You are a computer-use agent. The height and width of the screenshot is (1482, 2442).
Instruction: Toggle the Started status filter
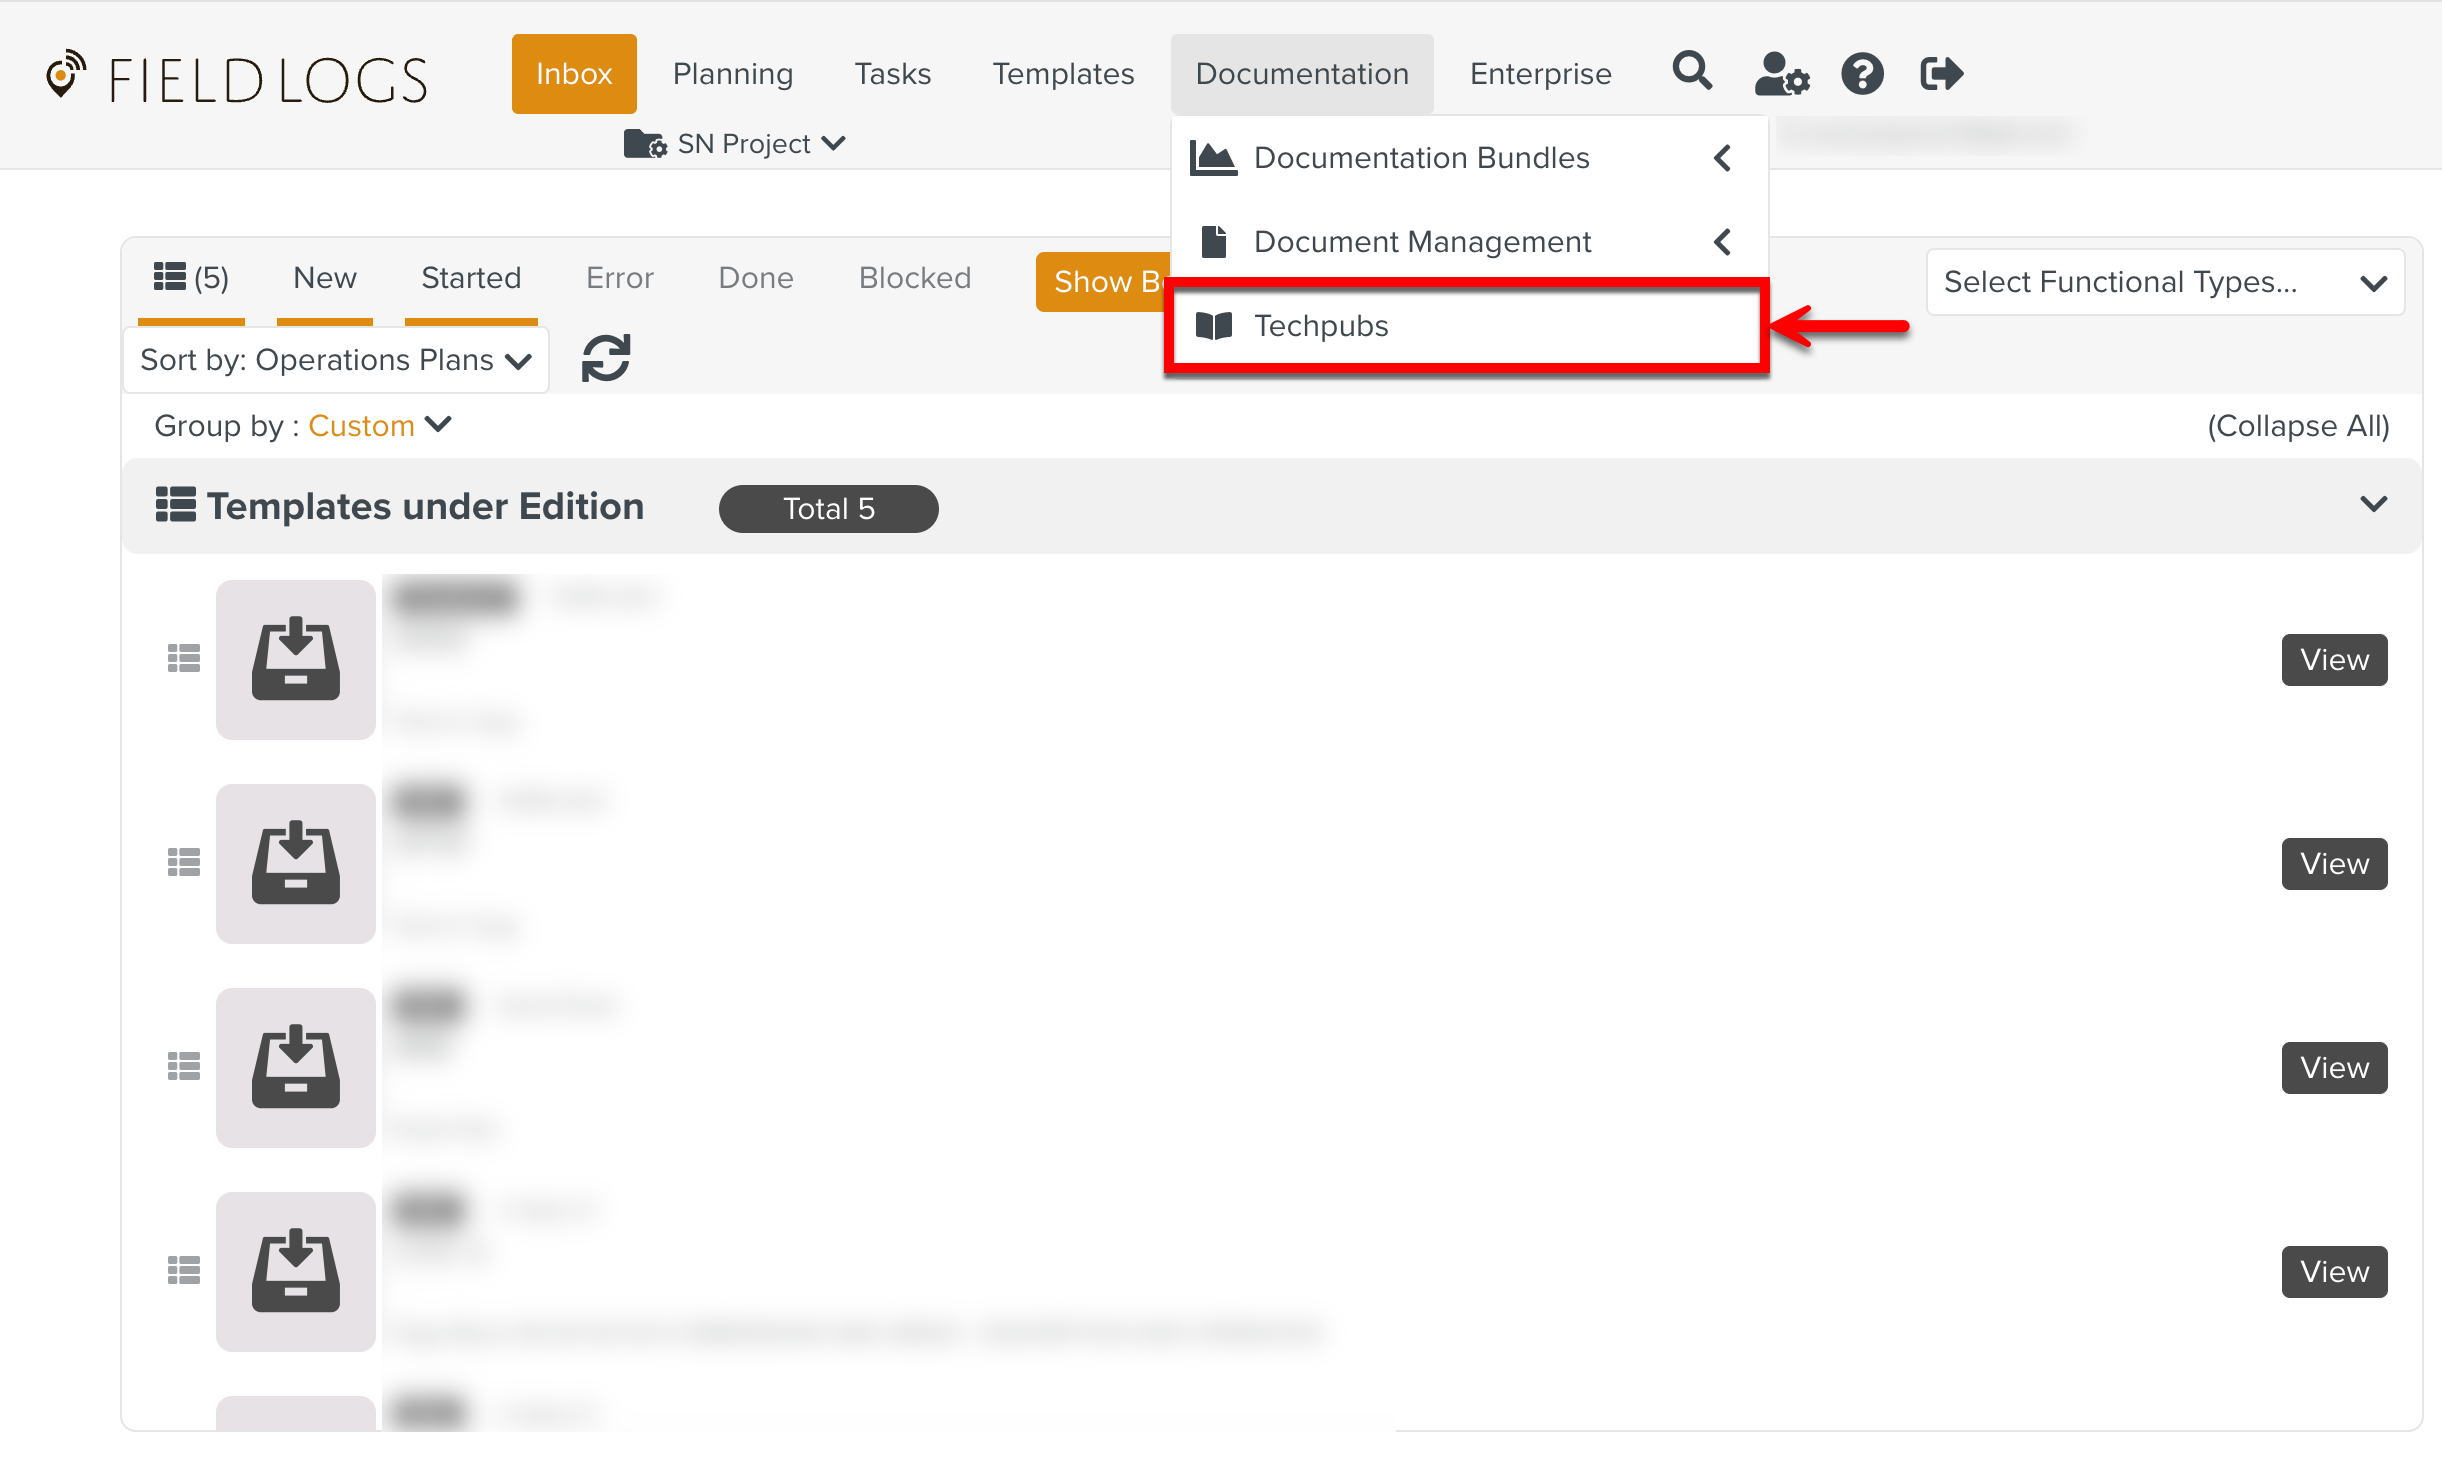pos(471,278)
